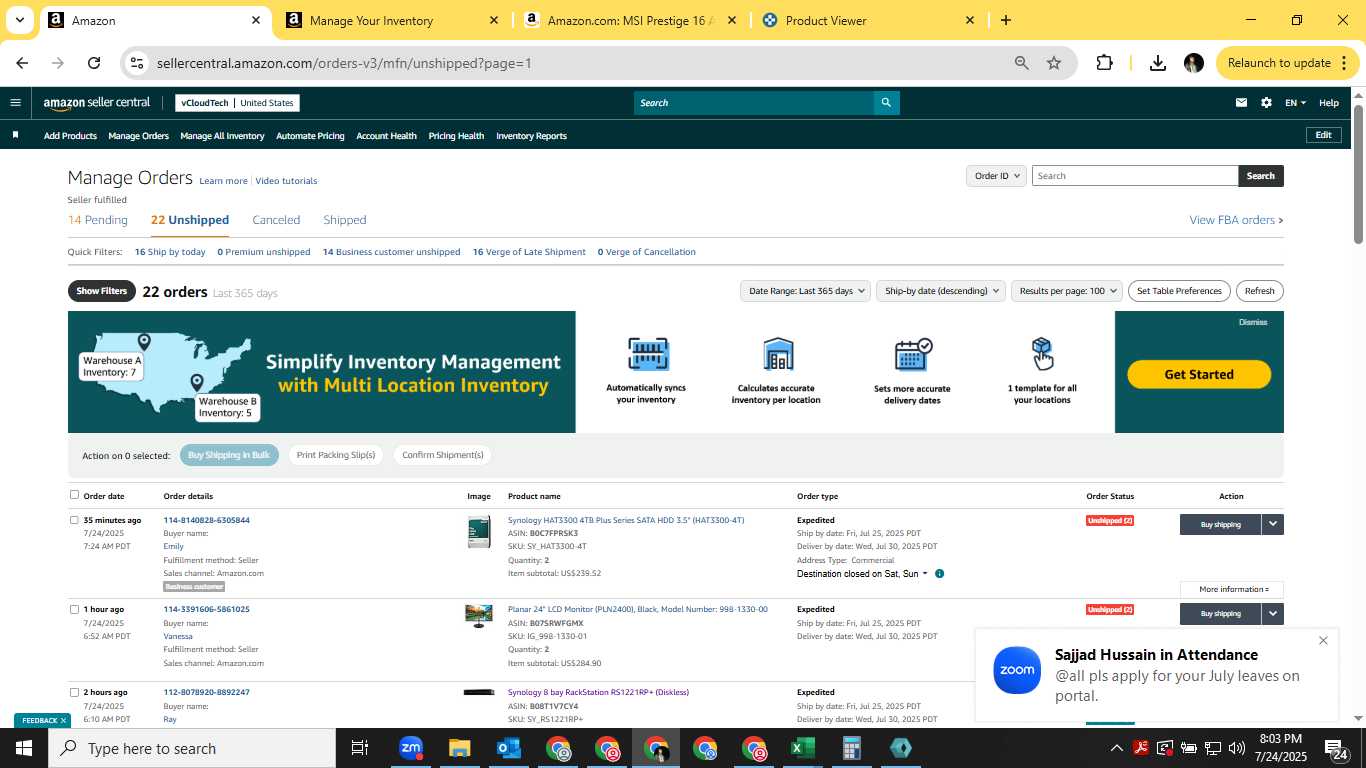Image resolution: width=1366 pixels, height=768 pixels.
Task: Open Chrome's three-dot menu
Action: 1342,63
